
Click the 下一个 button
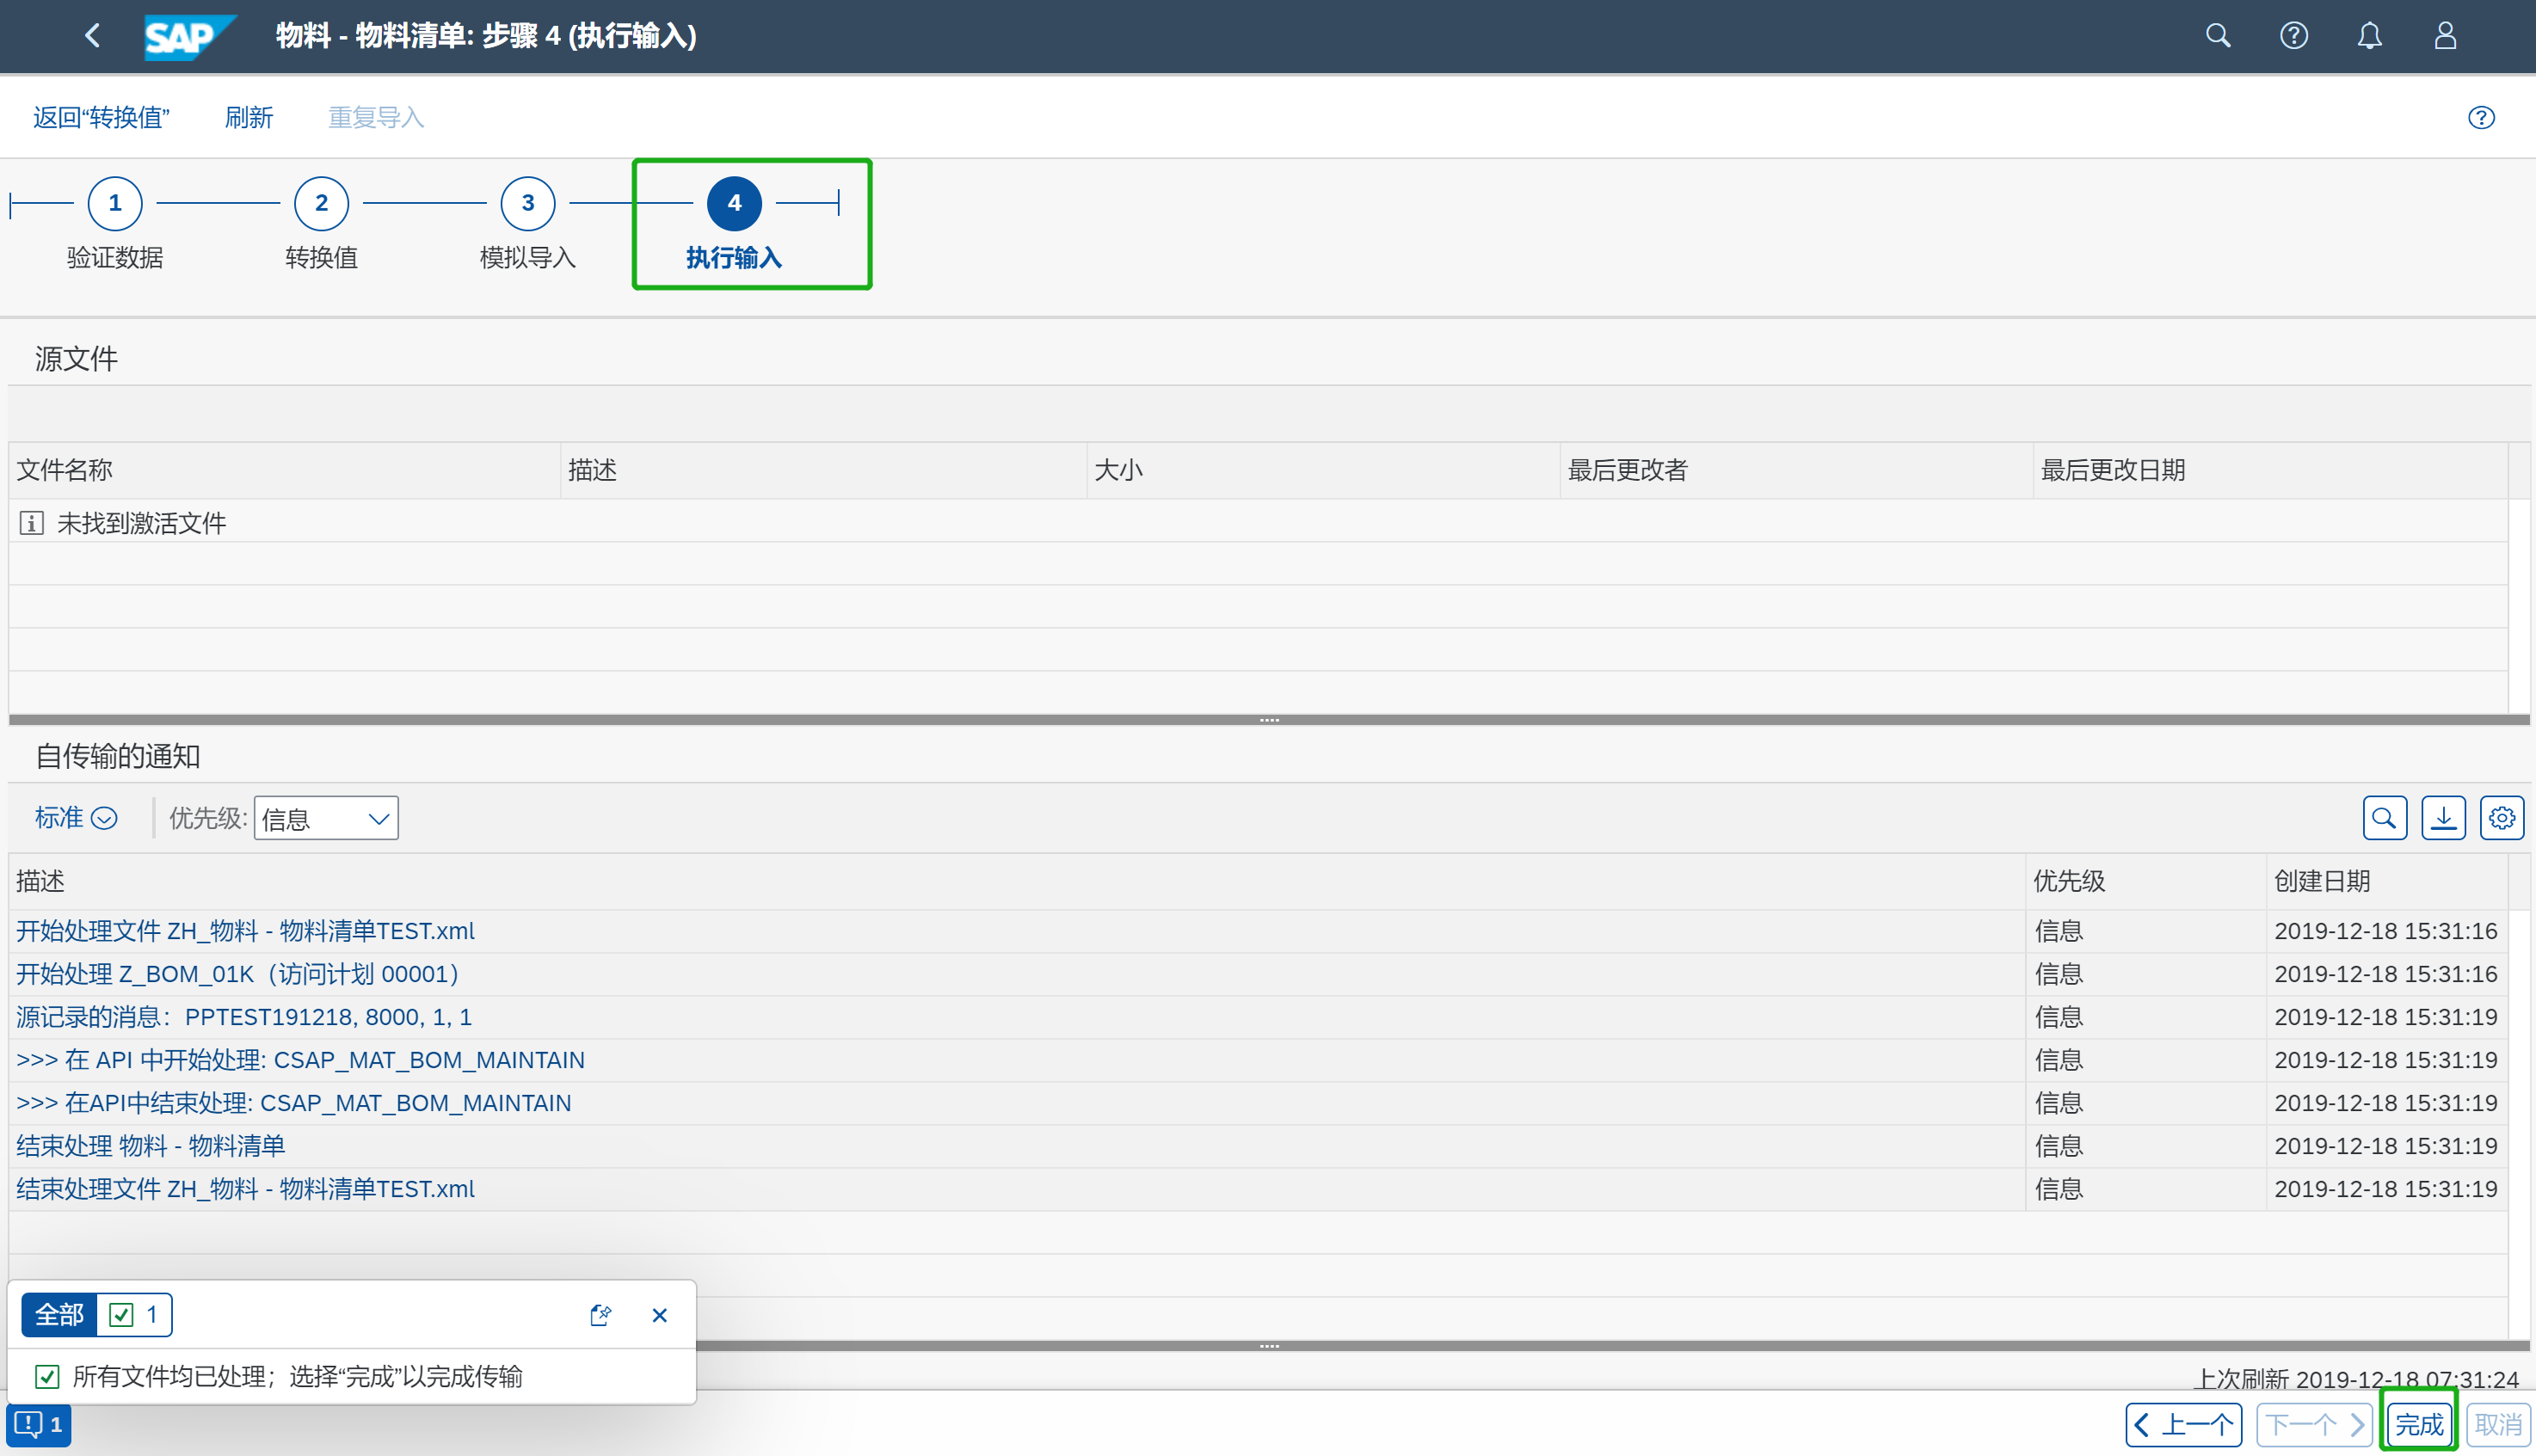coord(2315,1424)
